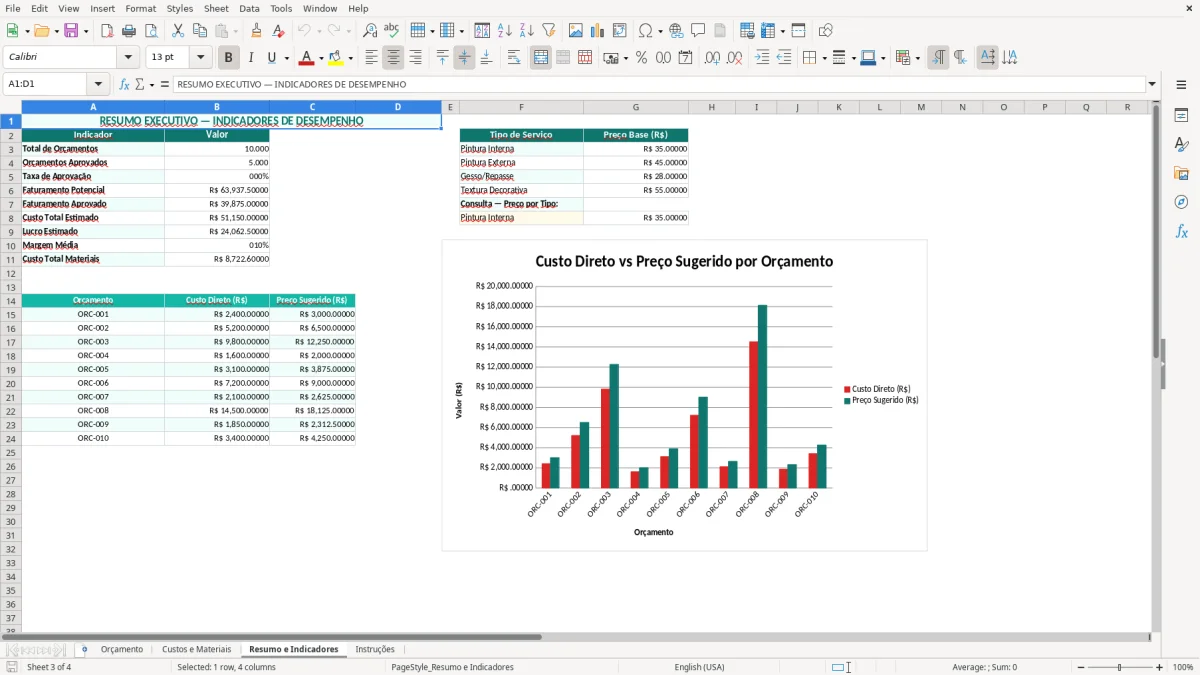Apply the yellow background highlight swatch
This screenshot has height=675, width=1200.
336,58
